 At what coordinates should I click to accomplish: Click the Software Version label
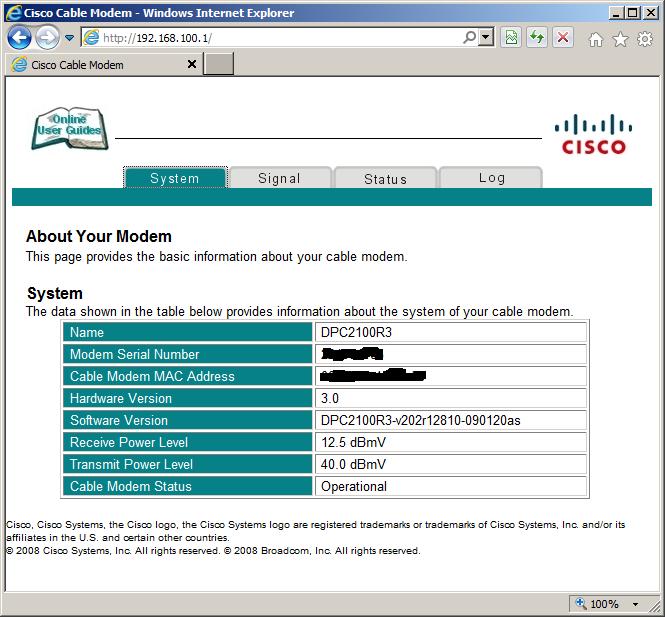click(x=119, y=420)
